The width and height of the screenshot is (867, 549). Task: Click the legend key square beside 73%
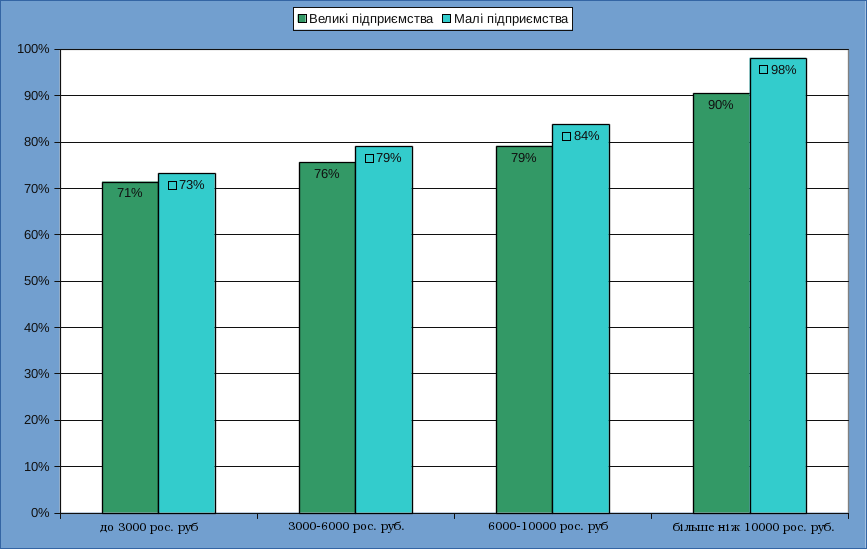[x=172, y=185]
